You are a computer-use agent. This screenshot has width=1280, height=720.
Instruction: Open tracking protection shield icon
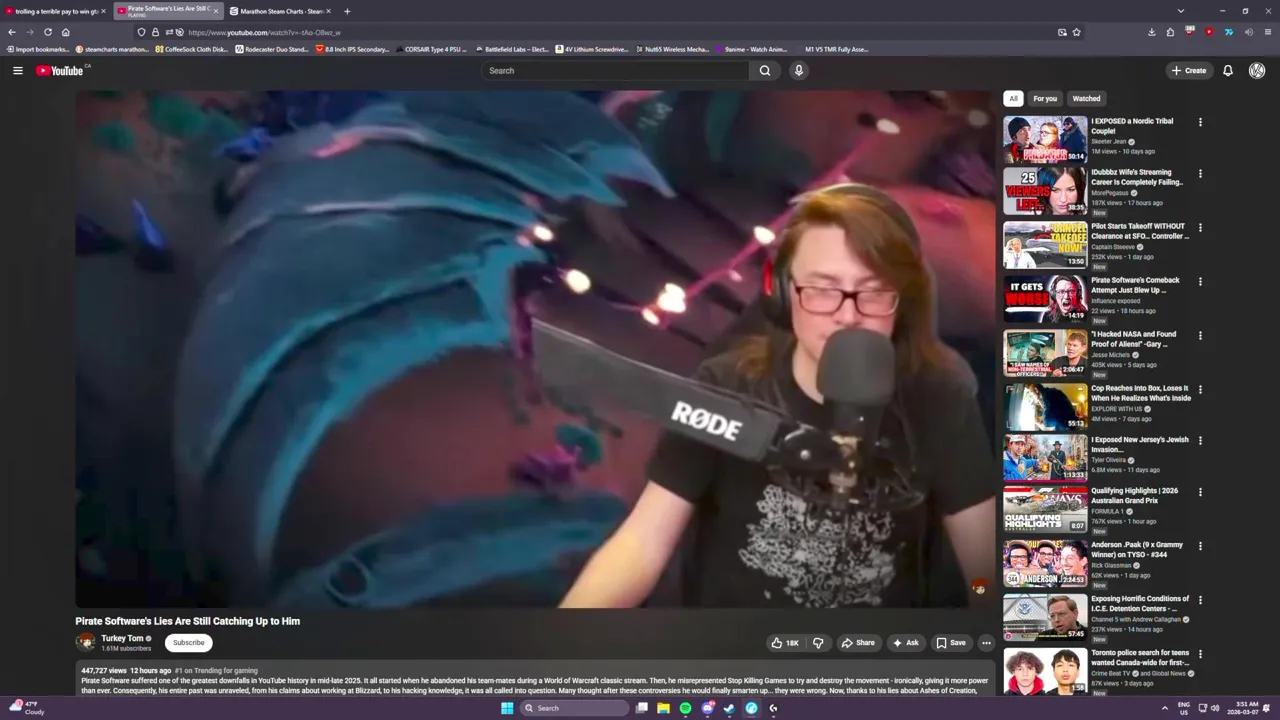click(x=141, y=32)
